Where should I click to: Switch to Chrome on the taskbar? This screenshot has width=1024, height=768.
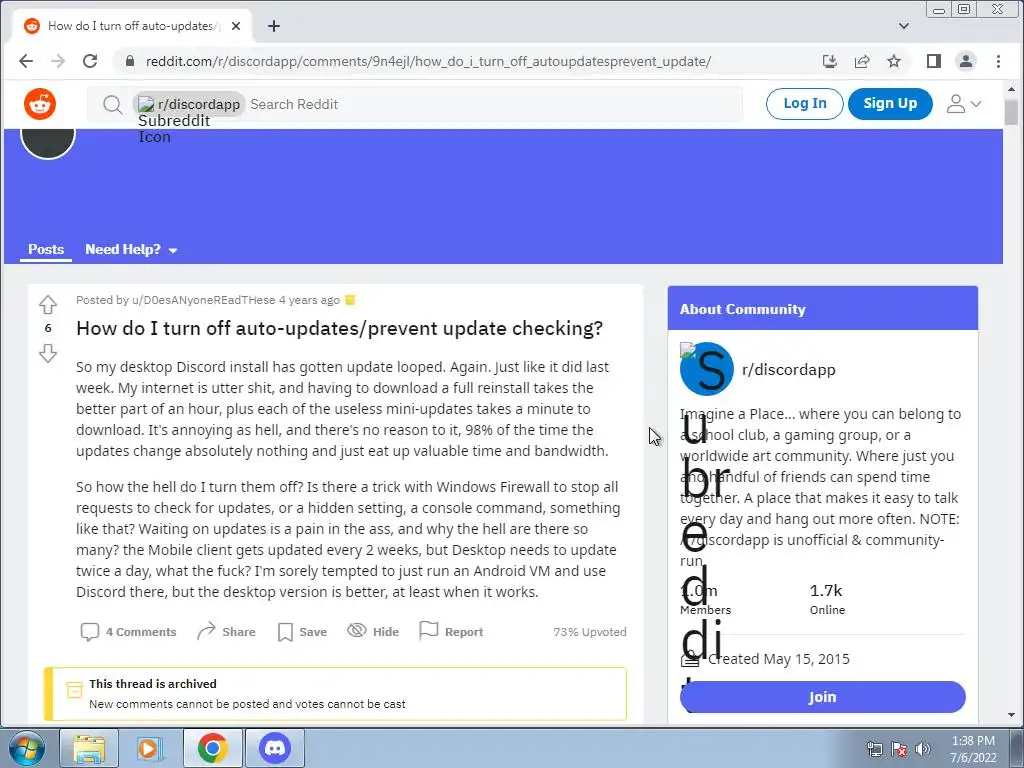[x=212, y=748]
